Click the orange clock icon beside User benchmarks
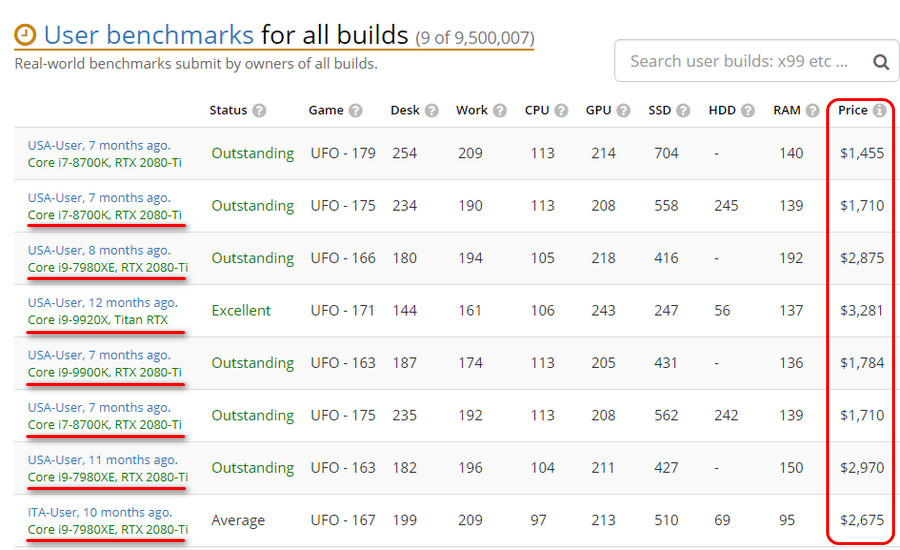The height and width of the screenshot is (550, 900). 25,35
